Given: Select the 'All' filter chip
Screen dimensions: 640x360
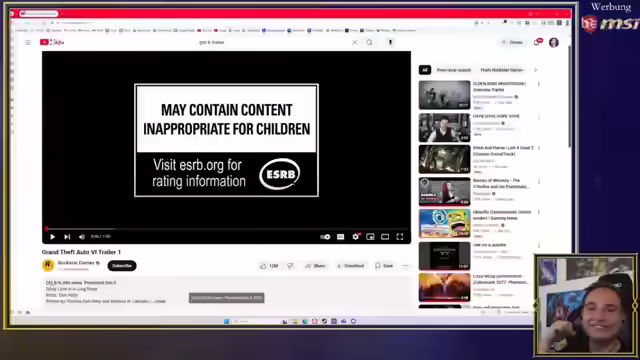Looking at the screenshot, I should pos(425,70).
